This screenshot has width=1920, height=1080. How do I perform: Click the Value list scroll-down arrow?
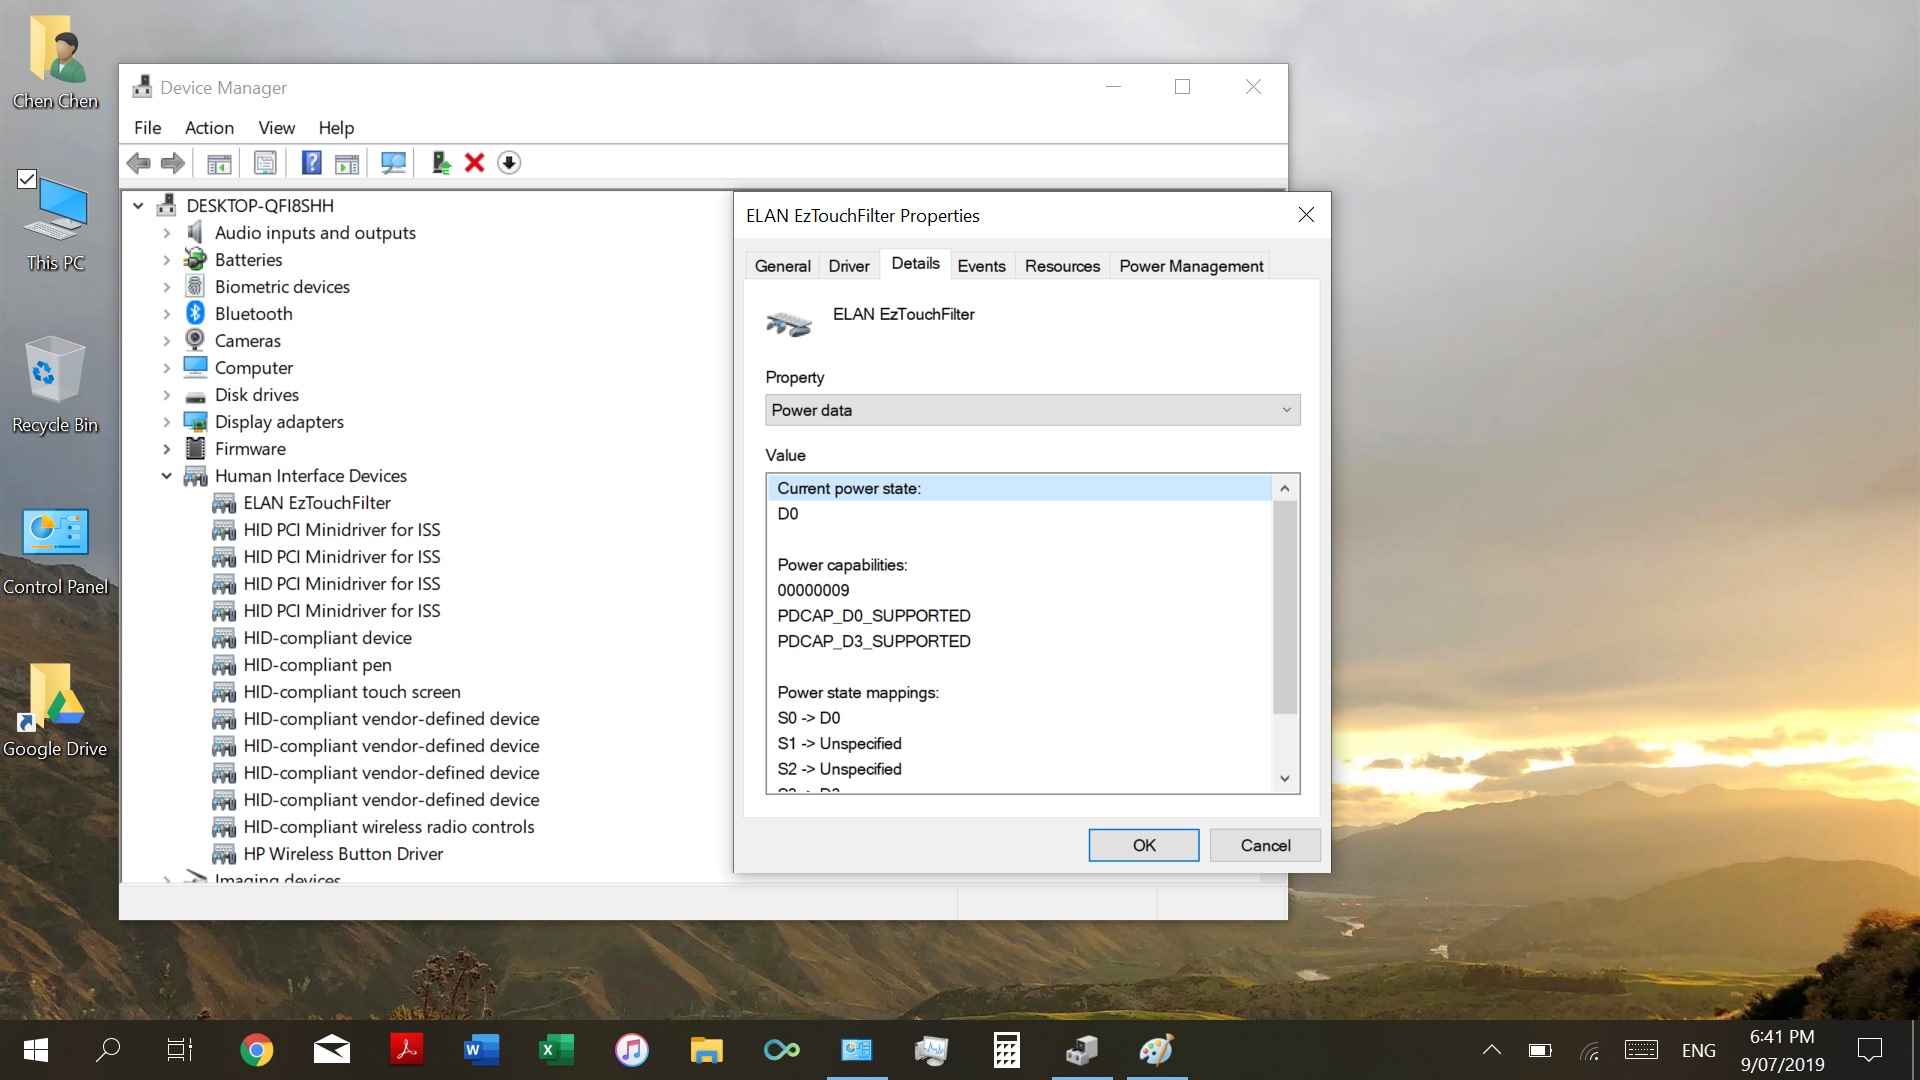click(x=1285, y=779)
